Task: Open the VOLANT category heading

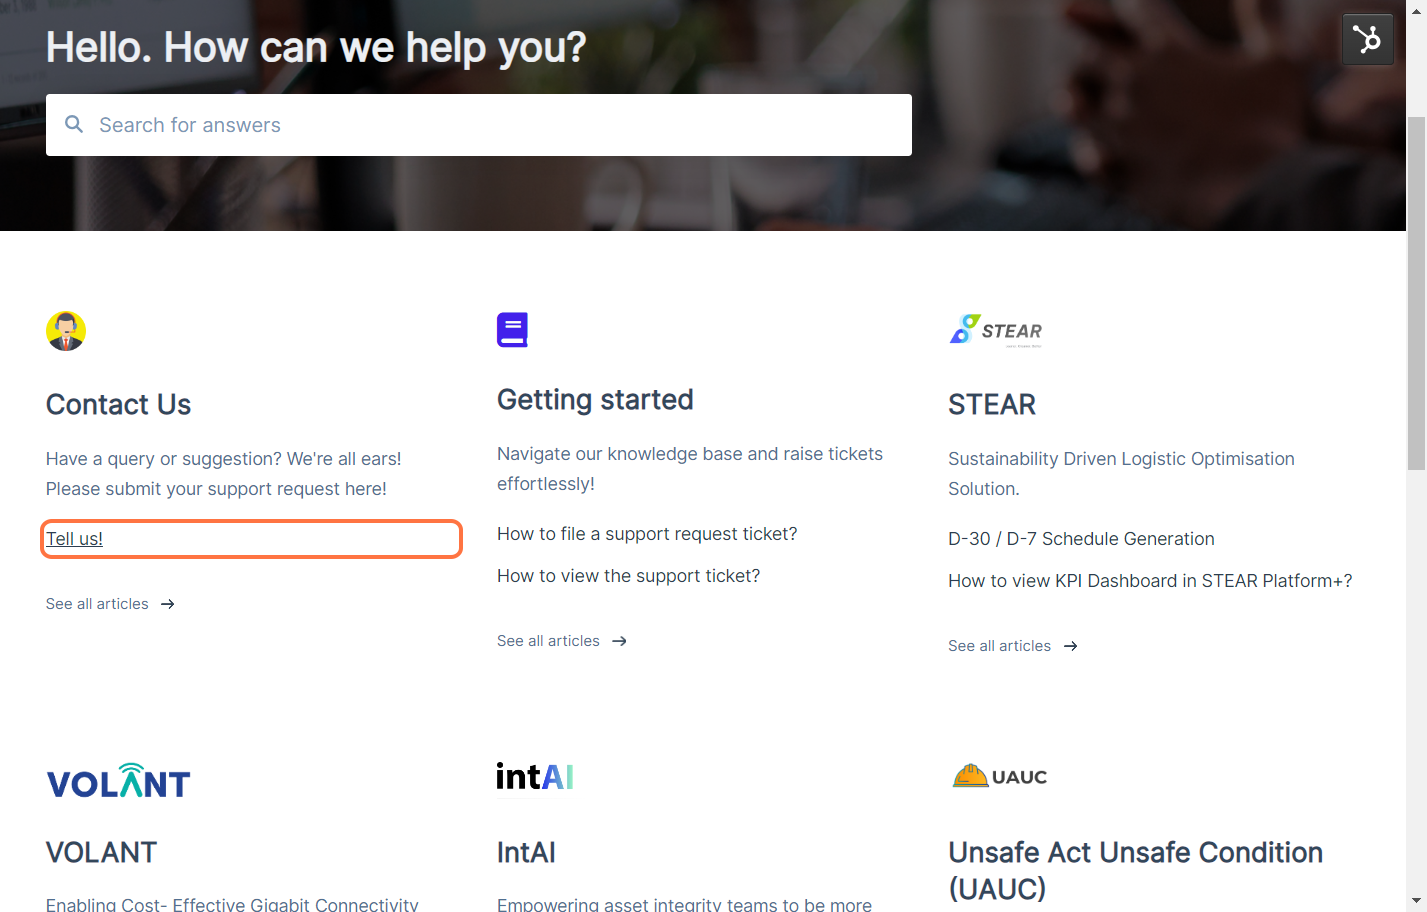Action: pos(101,853)
